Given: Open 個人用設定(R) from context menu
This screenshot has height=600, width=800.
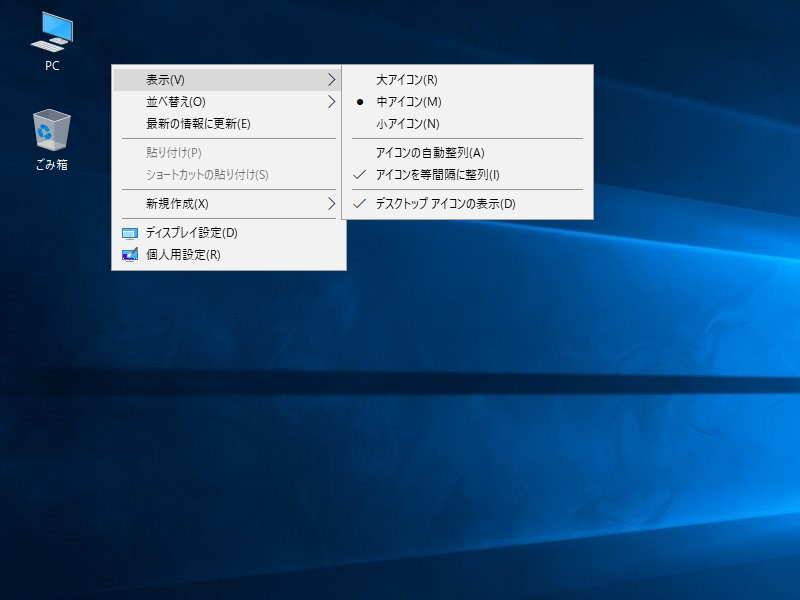Looking at the screenshot, I should point(227,255).
